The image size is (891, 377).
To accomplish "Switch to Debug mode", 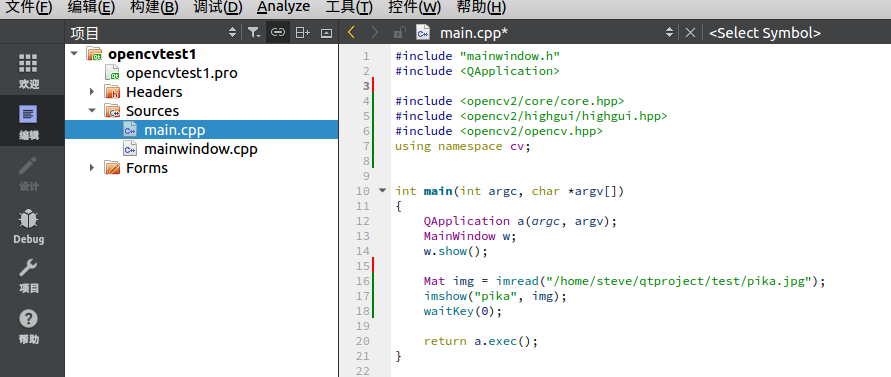I will (29, 225).
